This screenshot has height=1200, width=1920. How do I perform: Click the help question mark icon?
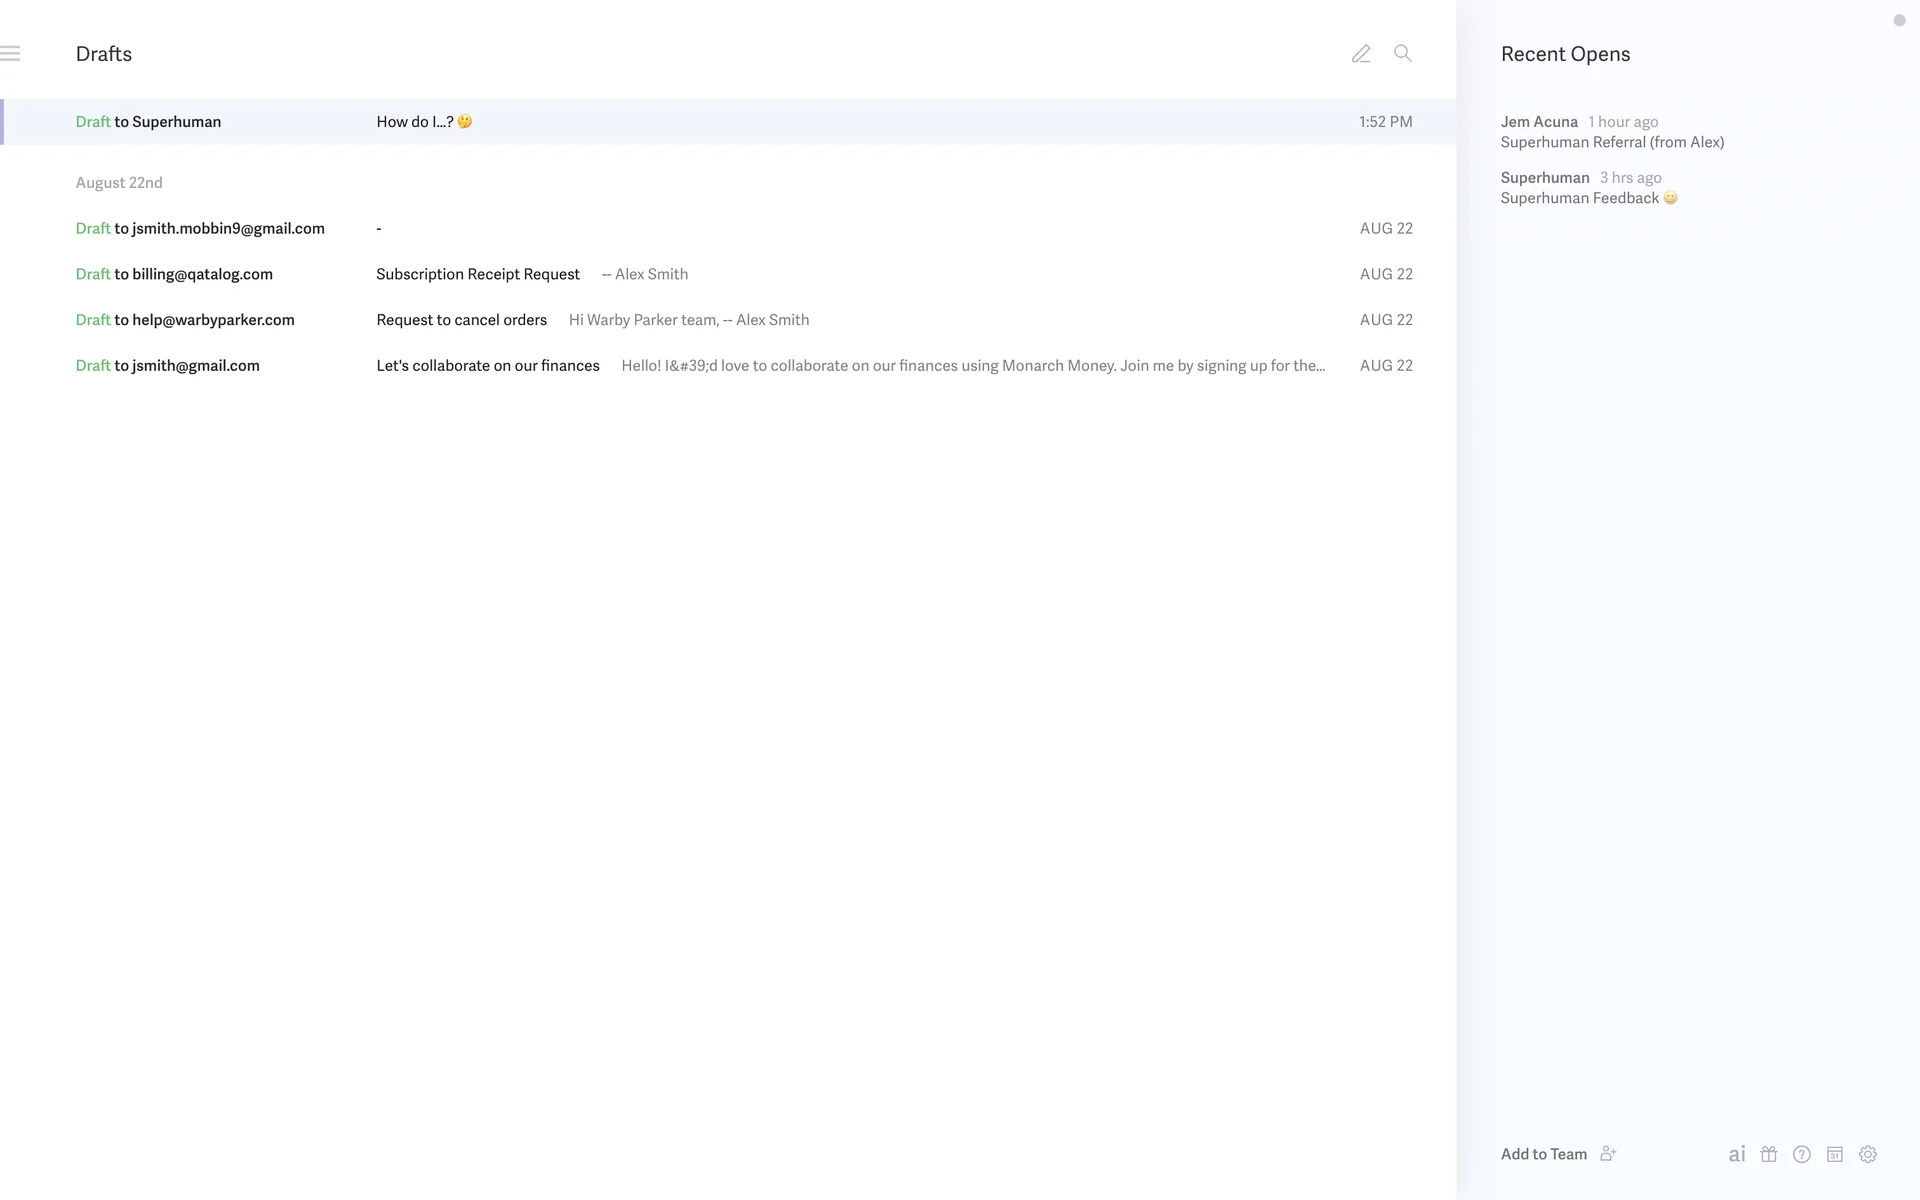coord(1802,1154)
